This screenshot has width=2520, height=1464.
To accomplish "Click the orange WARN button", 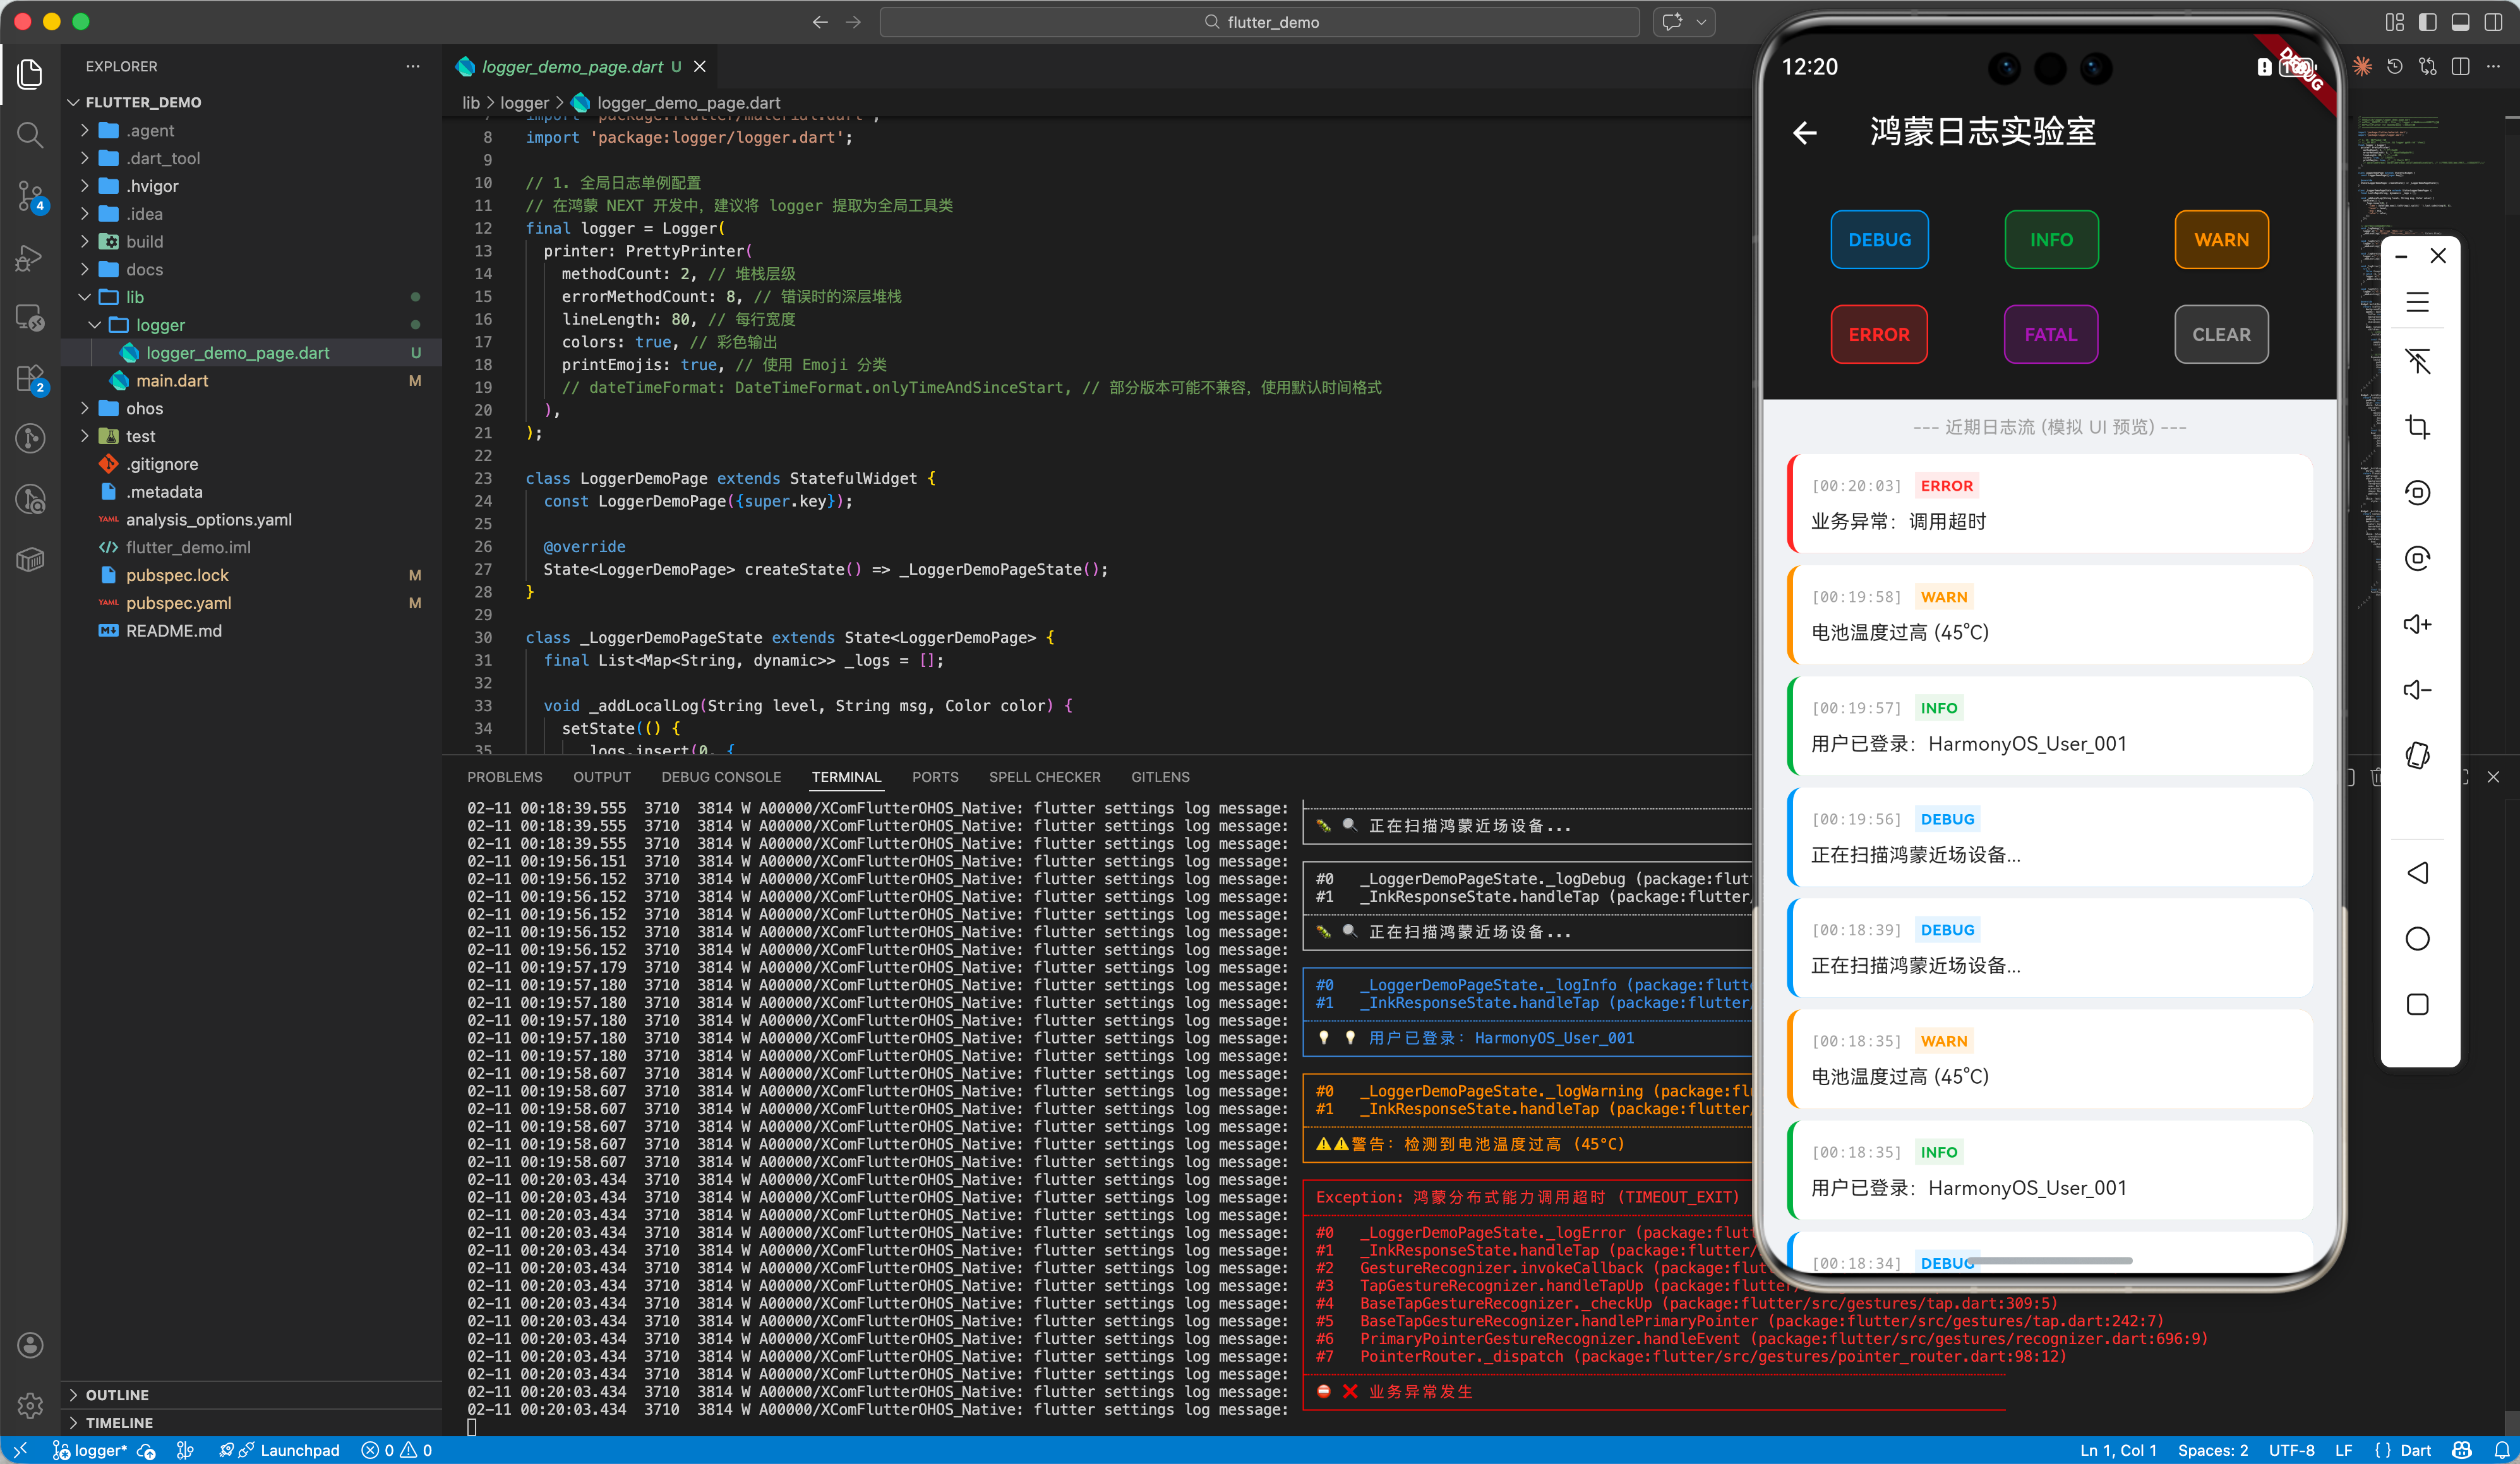I will [2221, 240].
